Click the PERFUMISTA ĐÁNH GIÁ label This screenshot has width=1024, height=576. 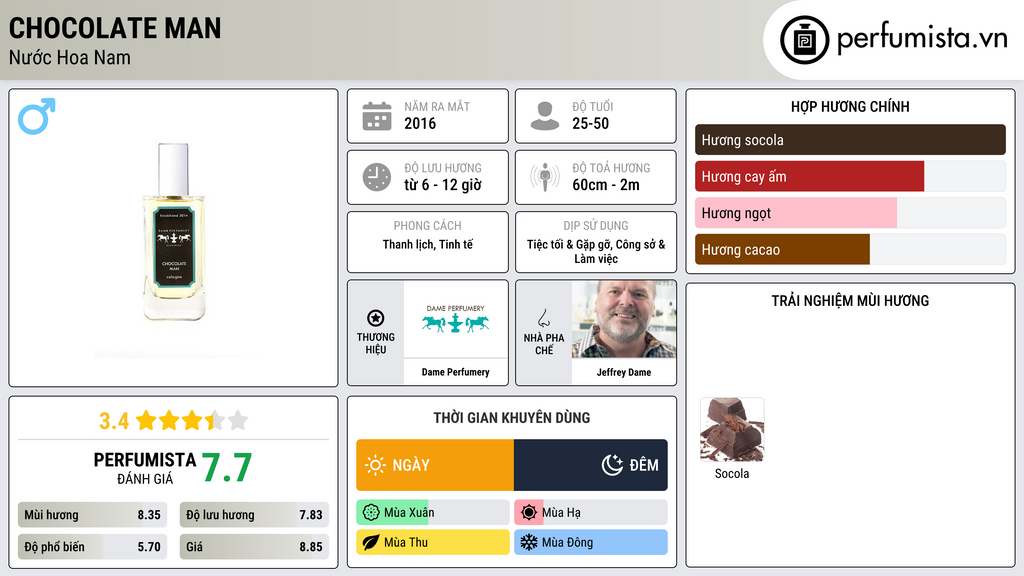(x=145, y=468)
